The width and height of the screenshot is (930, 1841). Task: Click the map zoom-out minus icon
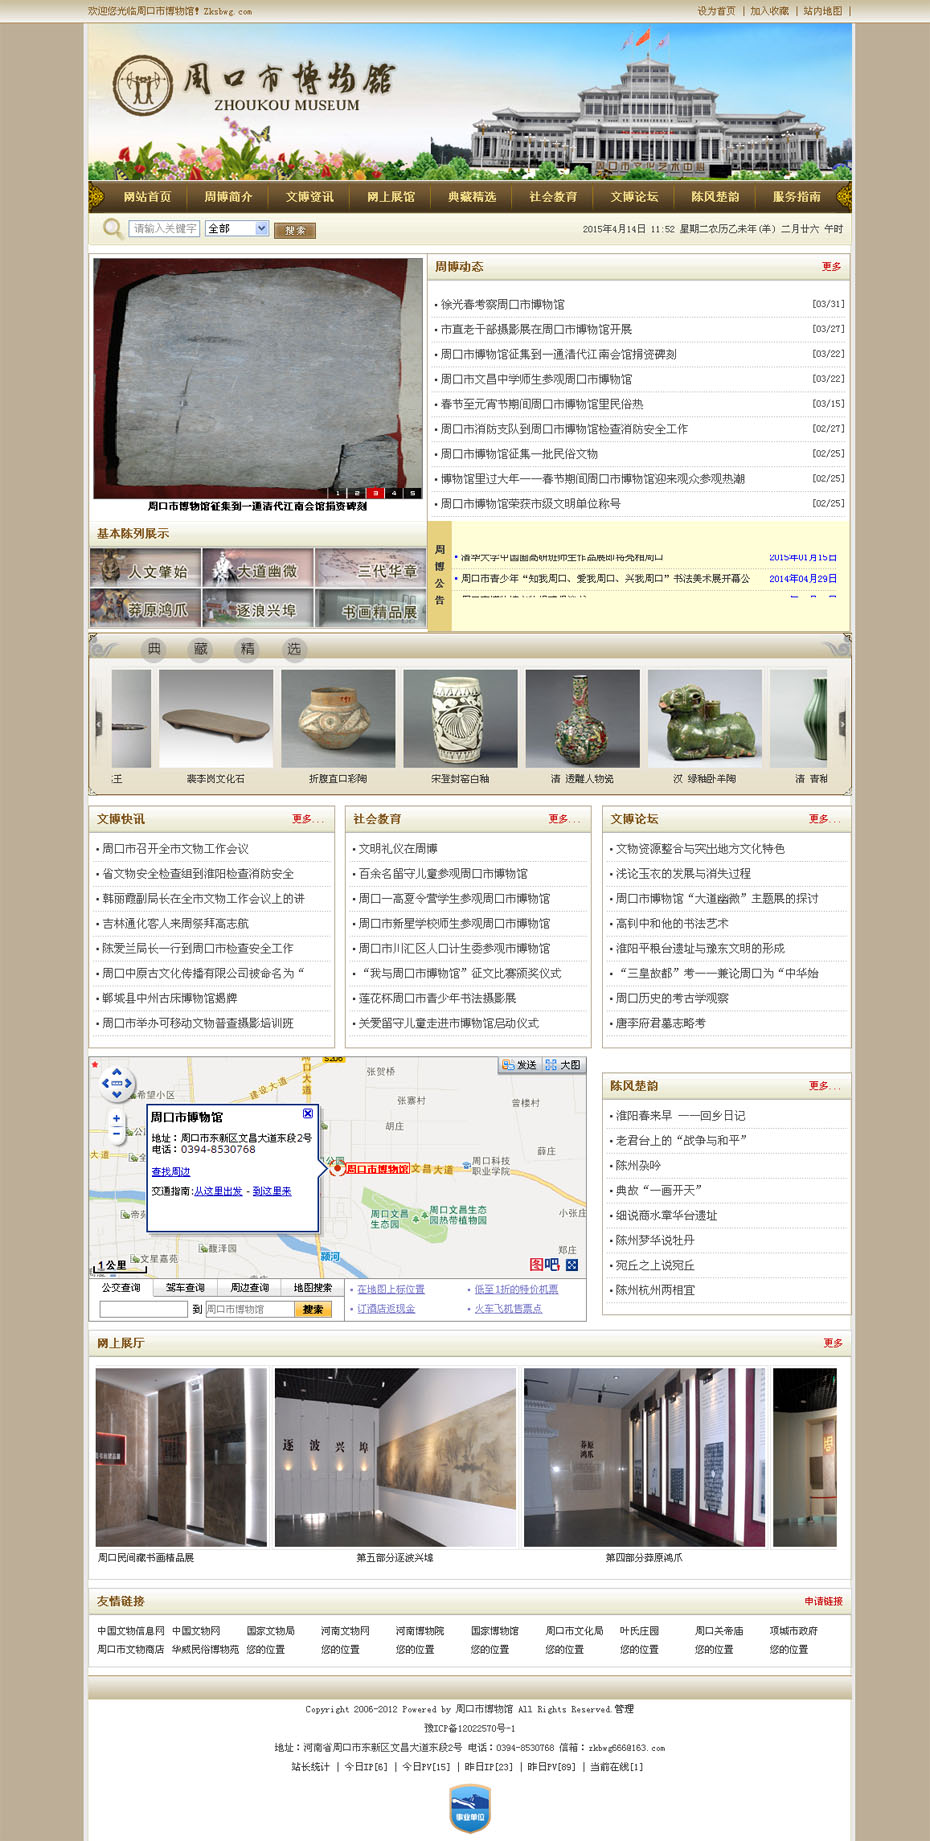[x=116, y=1133]
